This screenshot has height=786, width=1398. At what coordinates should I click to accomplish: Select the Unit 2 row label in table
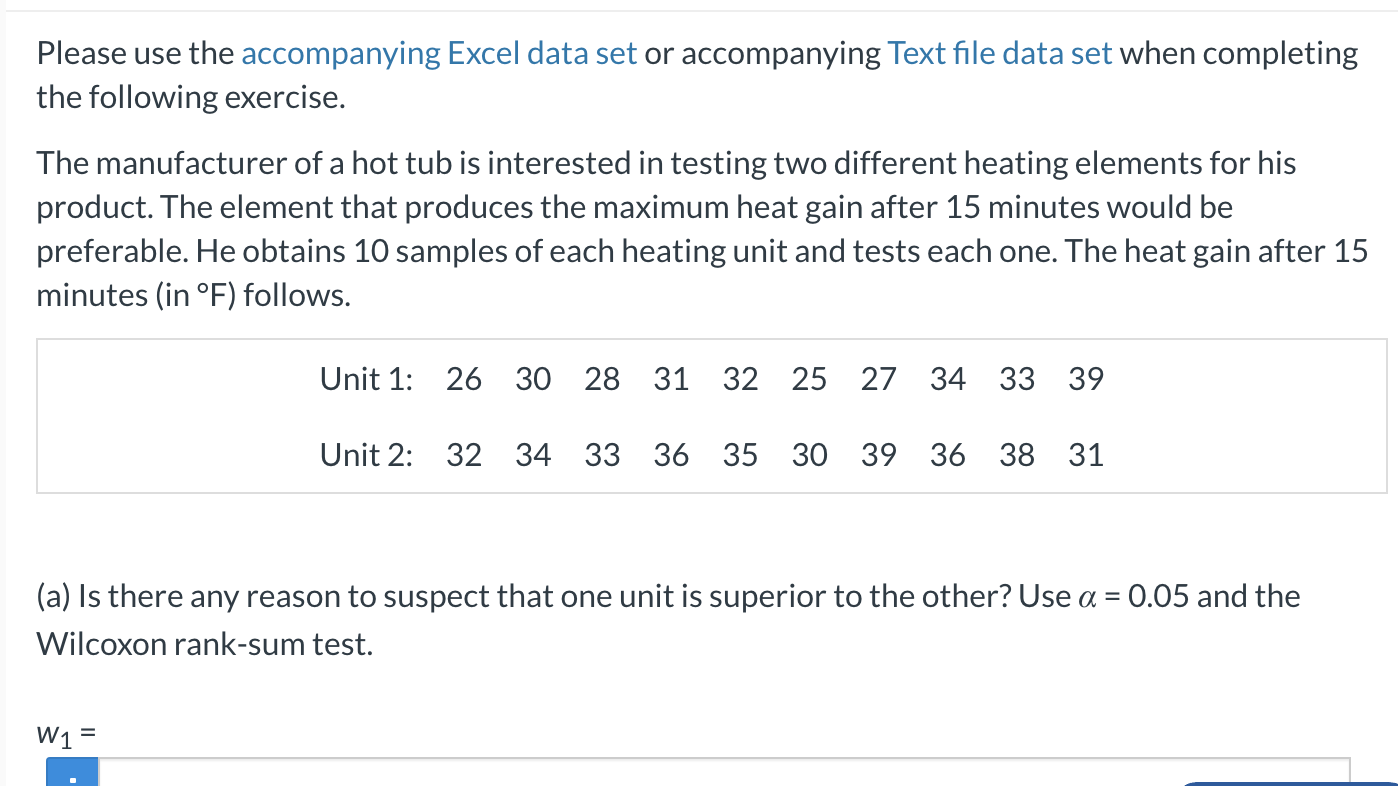coord(364,455)
